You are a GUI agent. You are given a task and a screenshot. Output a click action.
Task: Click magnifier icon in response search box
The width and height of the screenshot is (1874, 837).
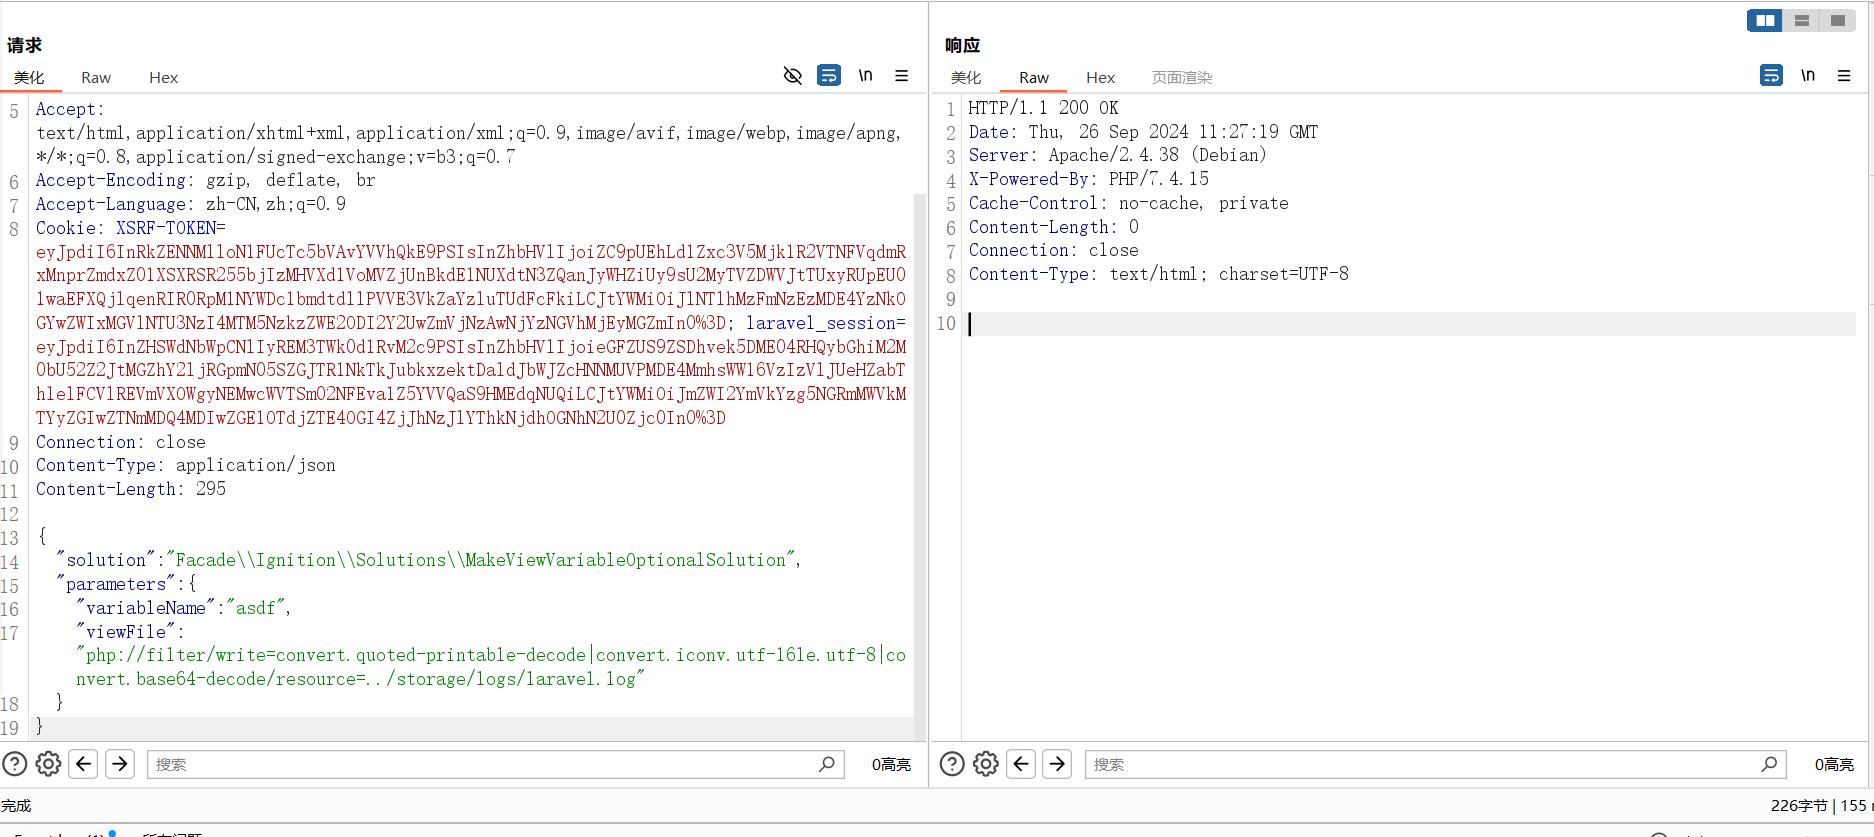(1769, 764)
